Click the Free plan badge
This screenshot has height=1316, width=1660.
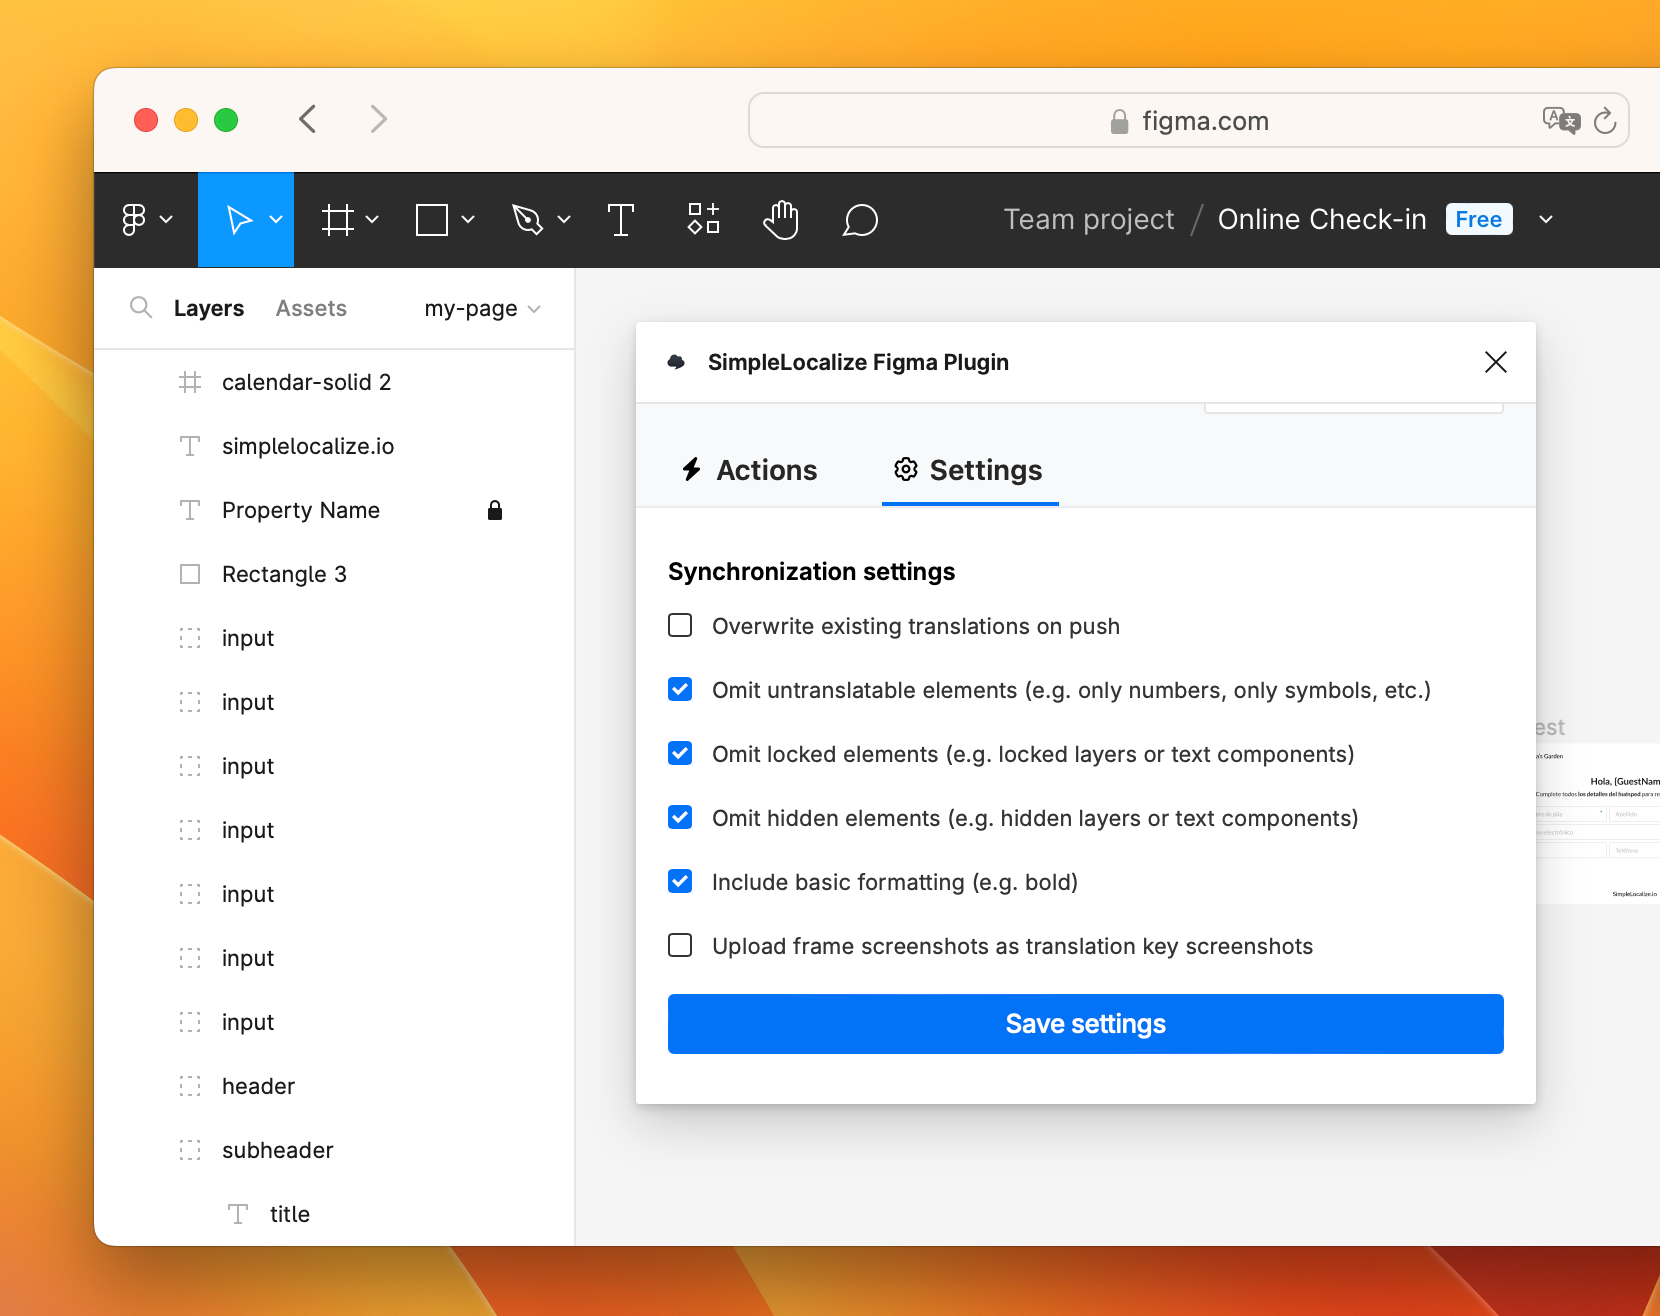click(x=1479, y=219)
